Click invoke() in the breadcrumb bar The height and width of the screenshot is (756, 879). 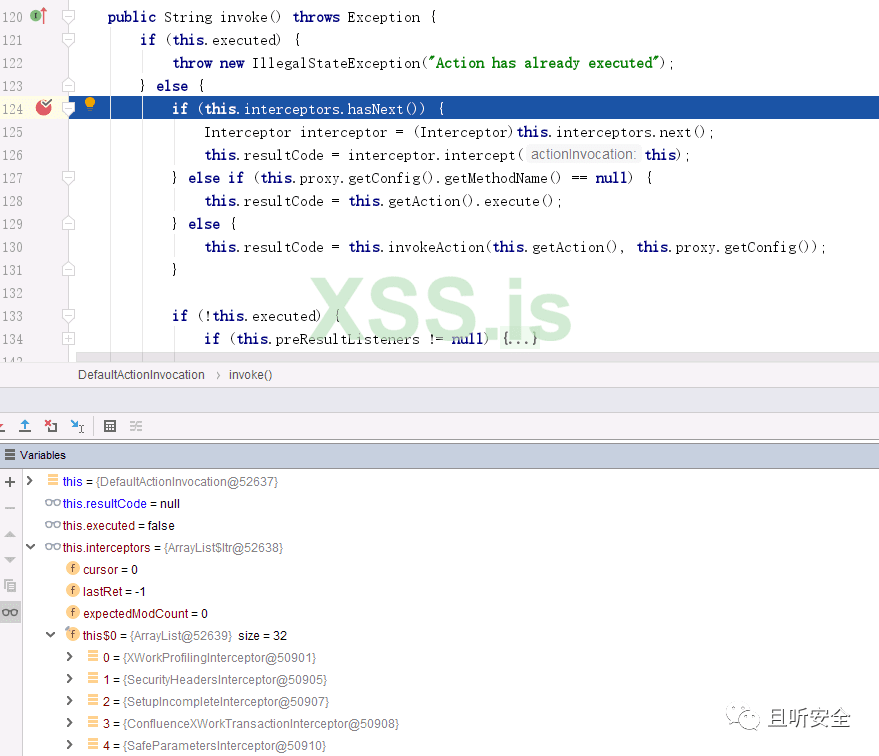click(x=251, y=375)
